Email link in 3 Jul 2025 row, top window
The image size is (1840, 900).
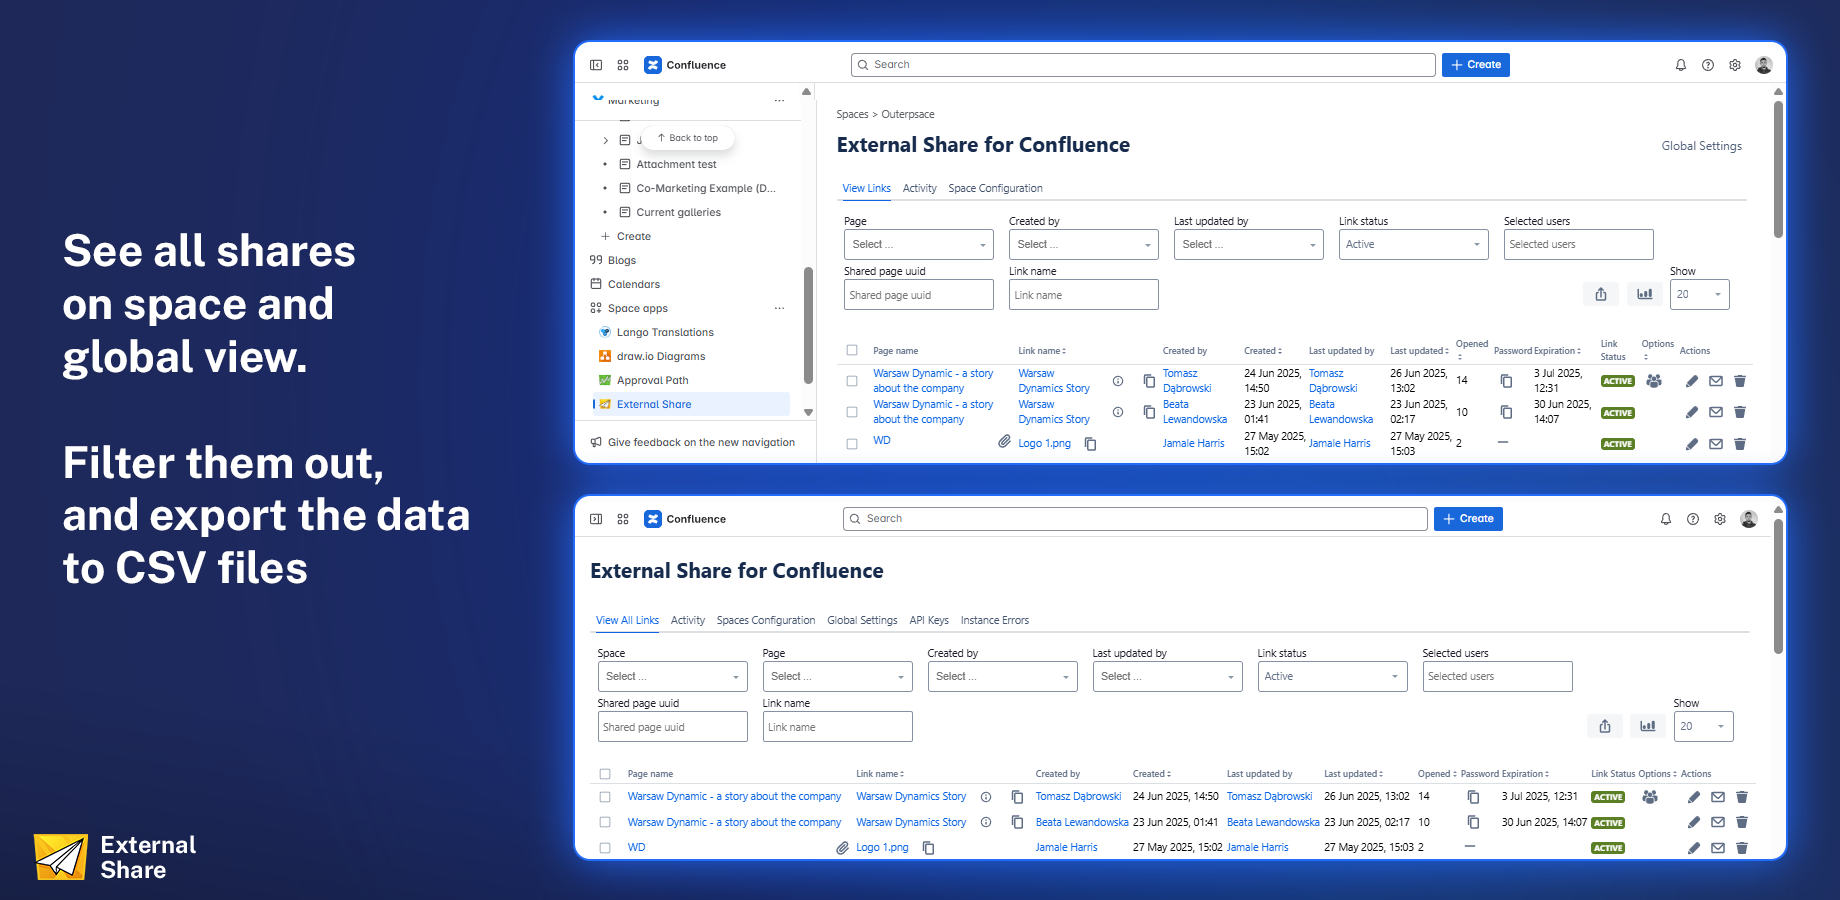tap(1716, 381)
